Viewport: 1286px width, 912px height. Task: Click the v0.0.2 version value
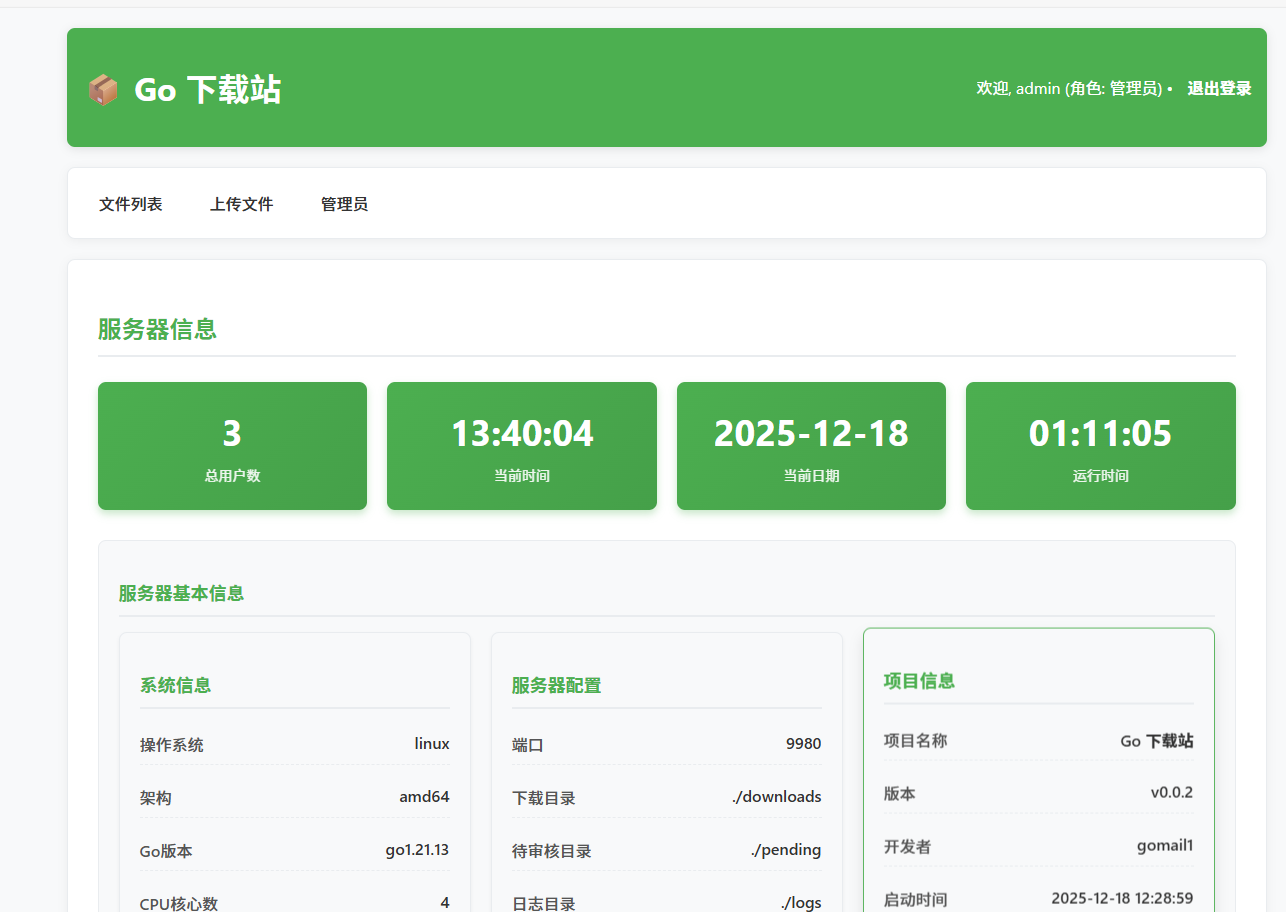pos(1171,793)
